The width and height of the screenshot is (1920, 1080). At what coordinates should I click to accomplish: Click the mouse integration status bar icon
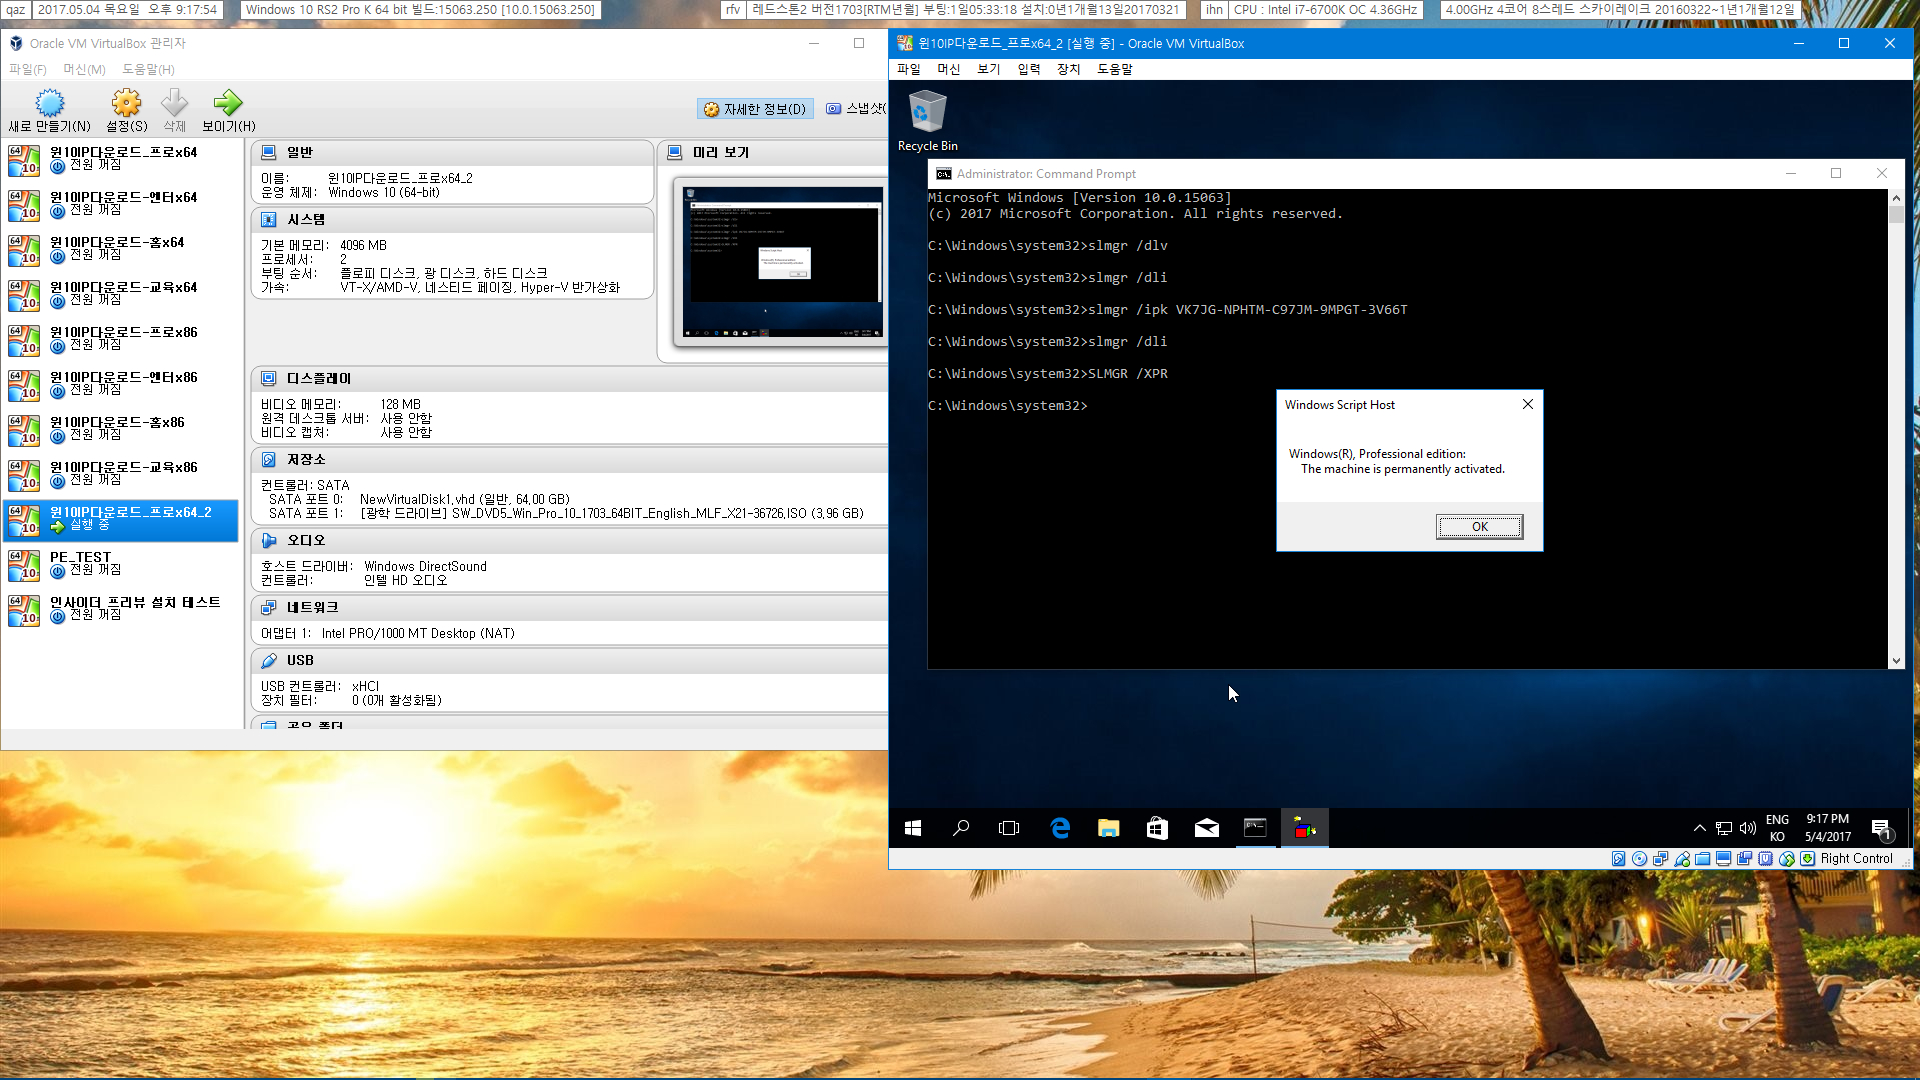[x=1787, y=858]
